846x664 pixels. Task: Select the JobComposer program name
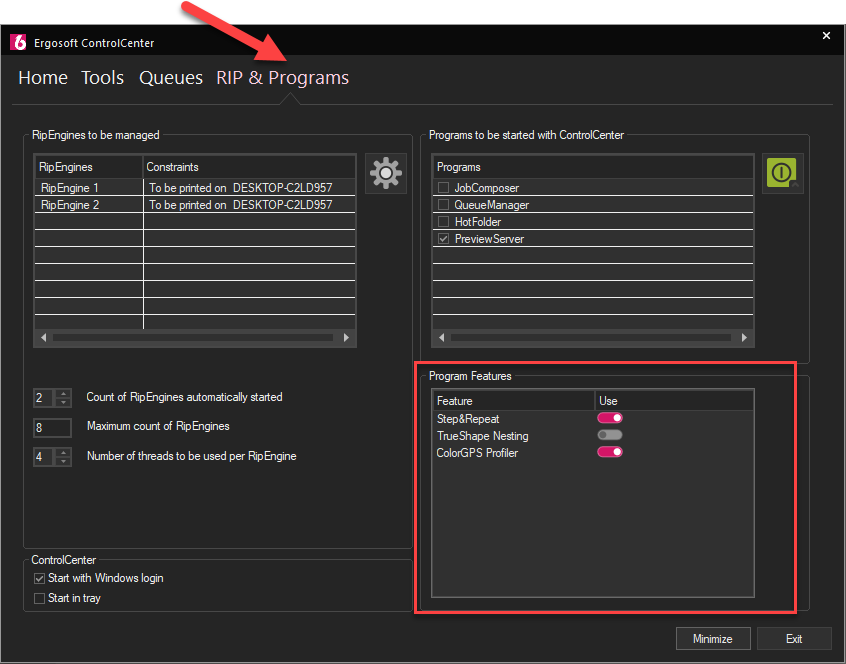pyautogui.click(x=487, y=188)
